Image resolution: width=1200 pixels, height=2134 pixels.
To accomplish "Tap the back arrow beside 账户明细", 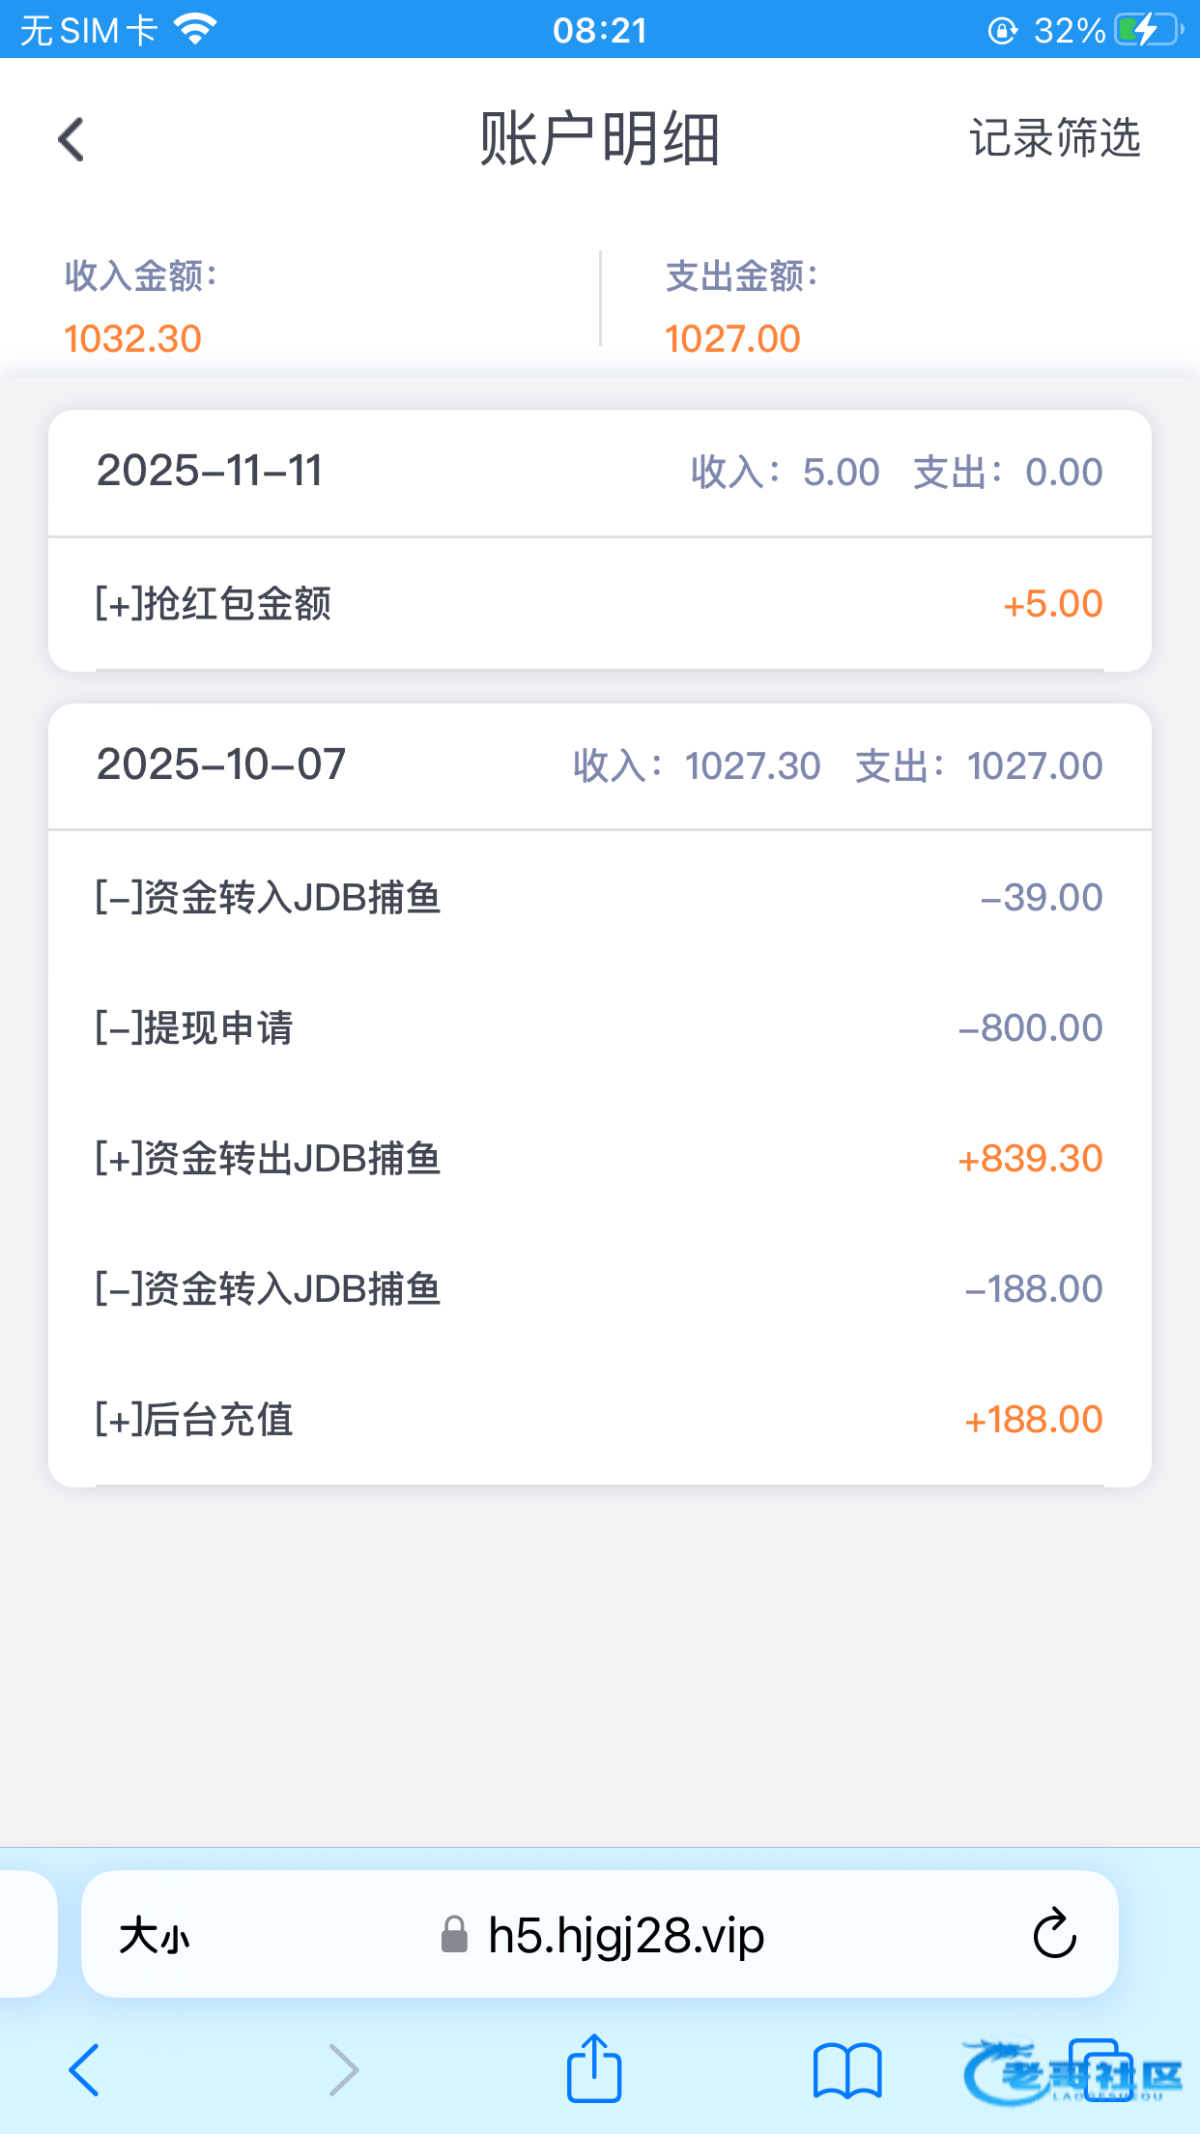I will pyautogui.click(x=72, y=139).
